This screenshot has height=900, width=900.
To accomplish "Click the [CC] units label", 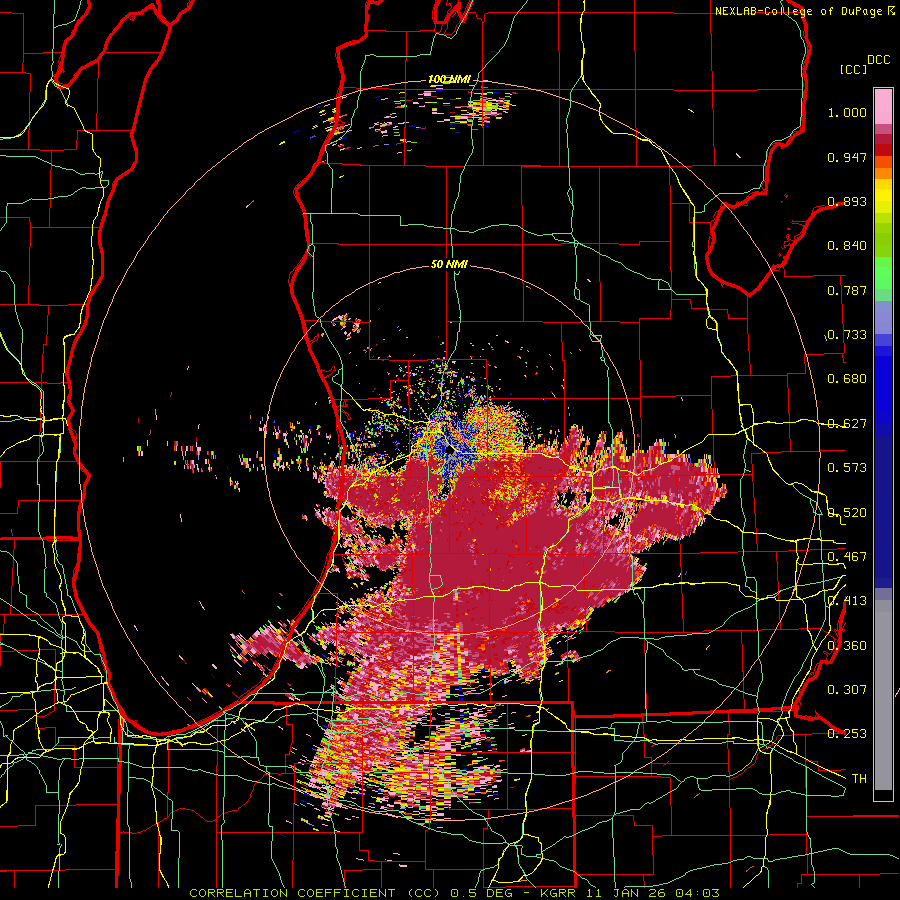I will click(853, 69).
